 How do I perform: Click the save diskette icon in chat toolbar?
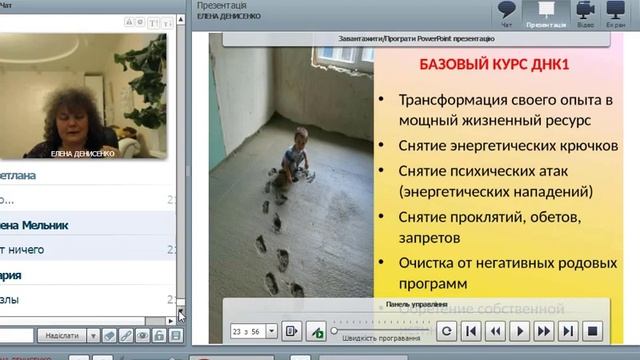[x=176, y=336]
